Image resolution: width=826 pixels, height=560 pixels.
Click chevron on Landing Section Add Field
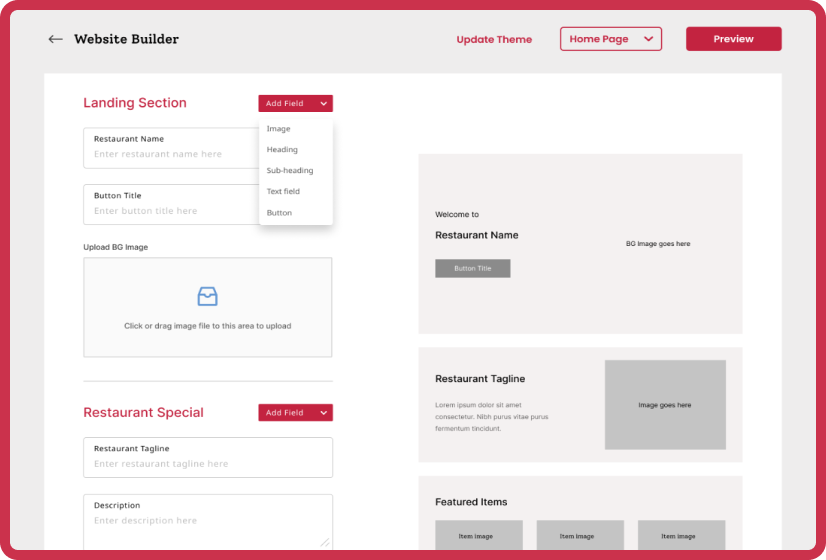(323, 103)
